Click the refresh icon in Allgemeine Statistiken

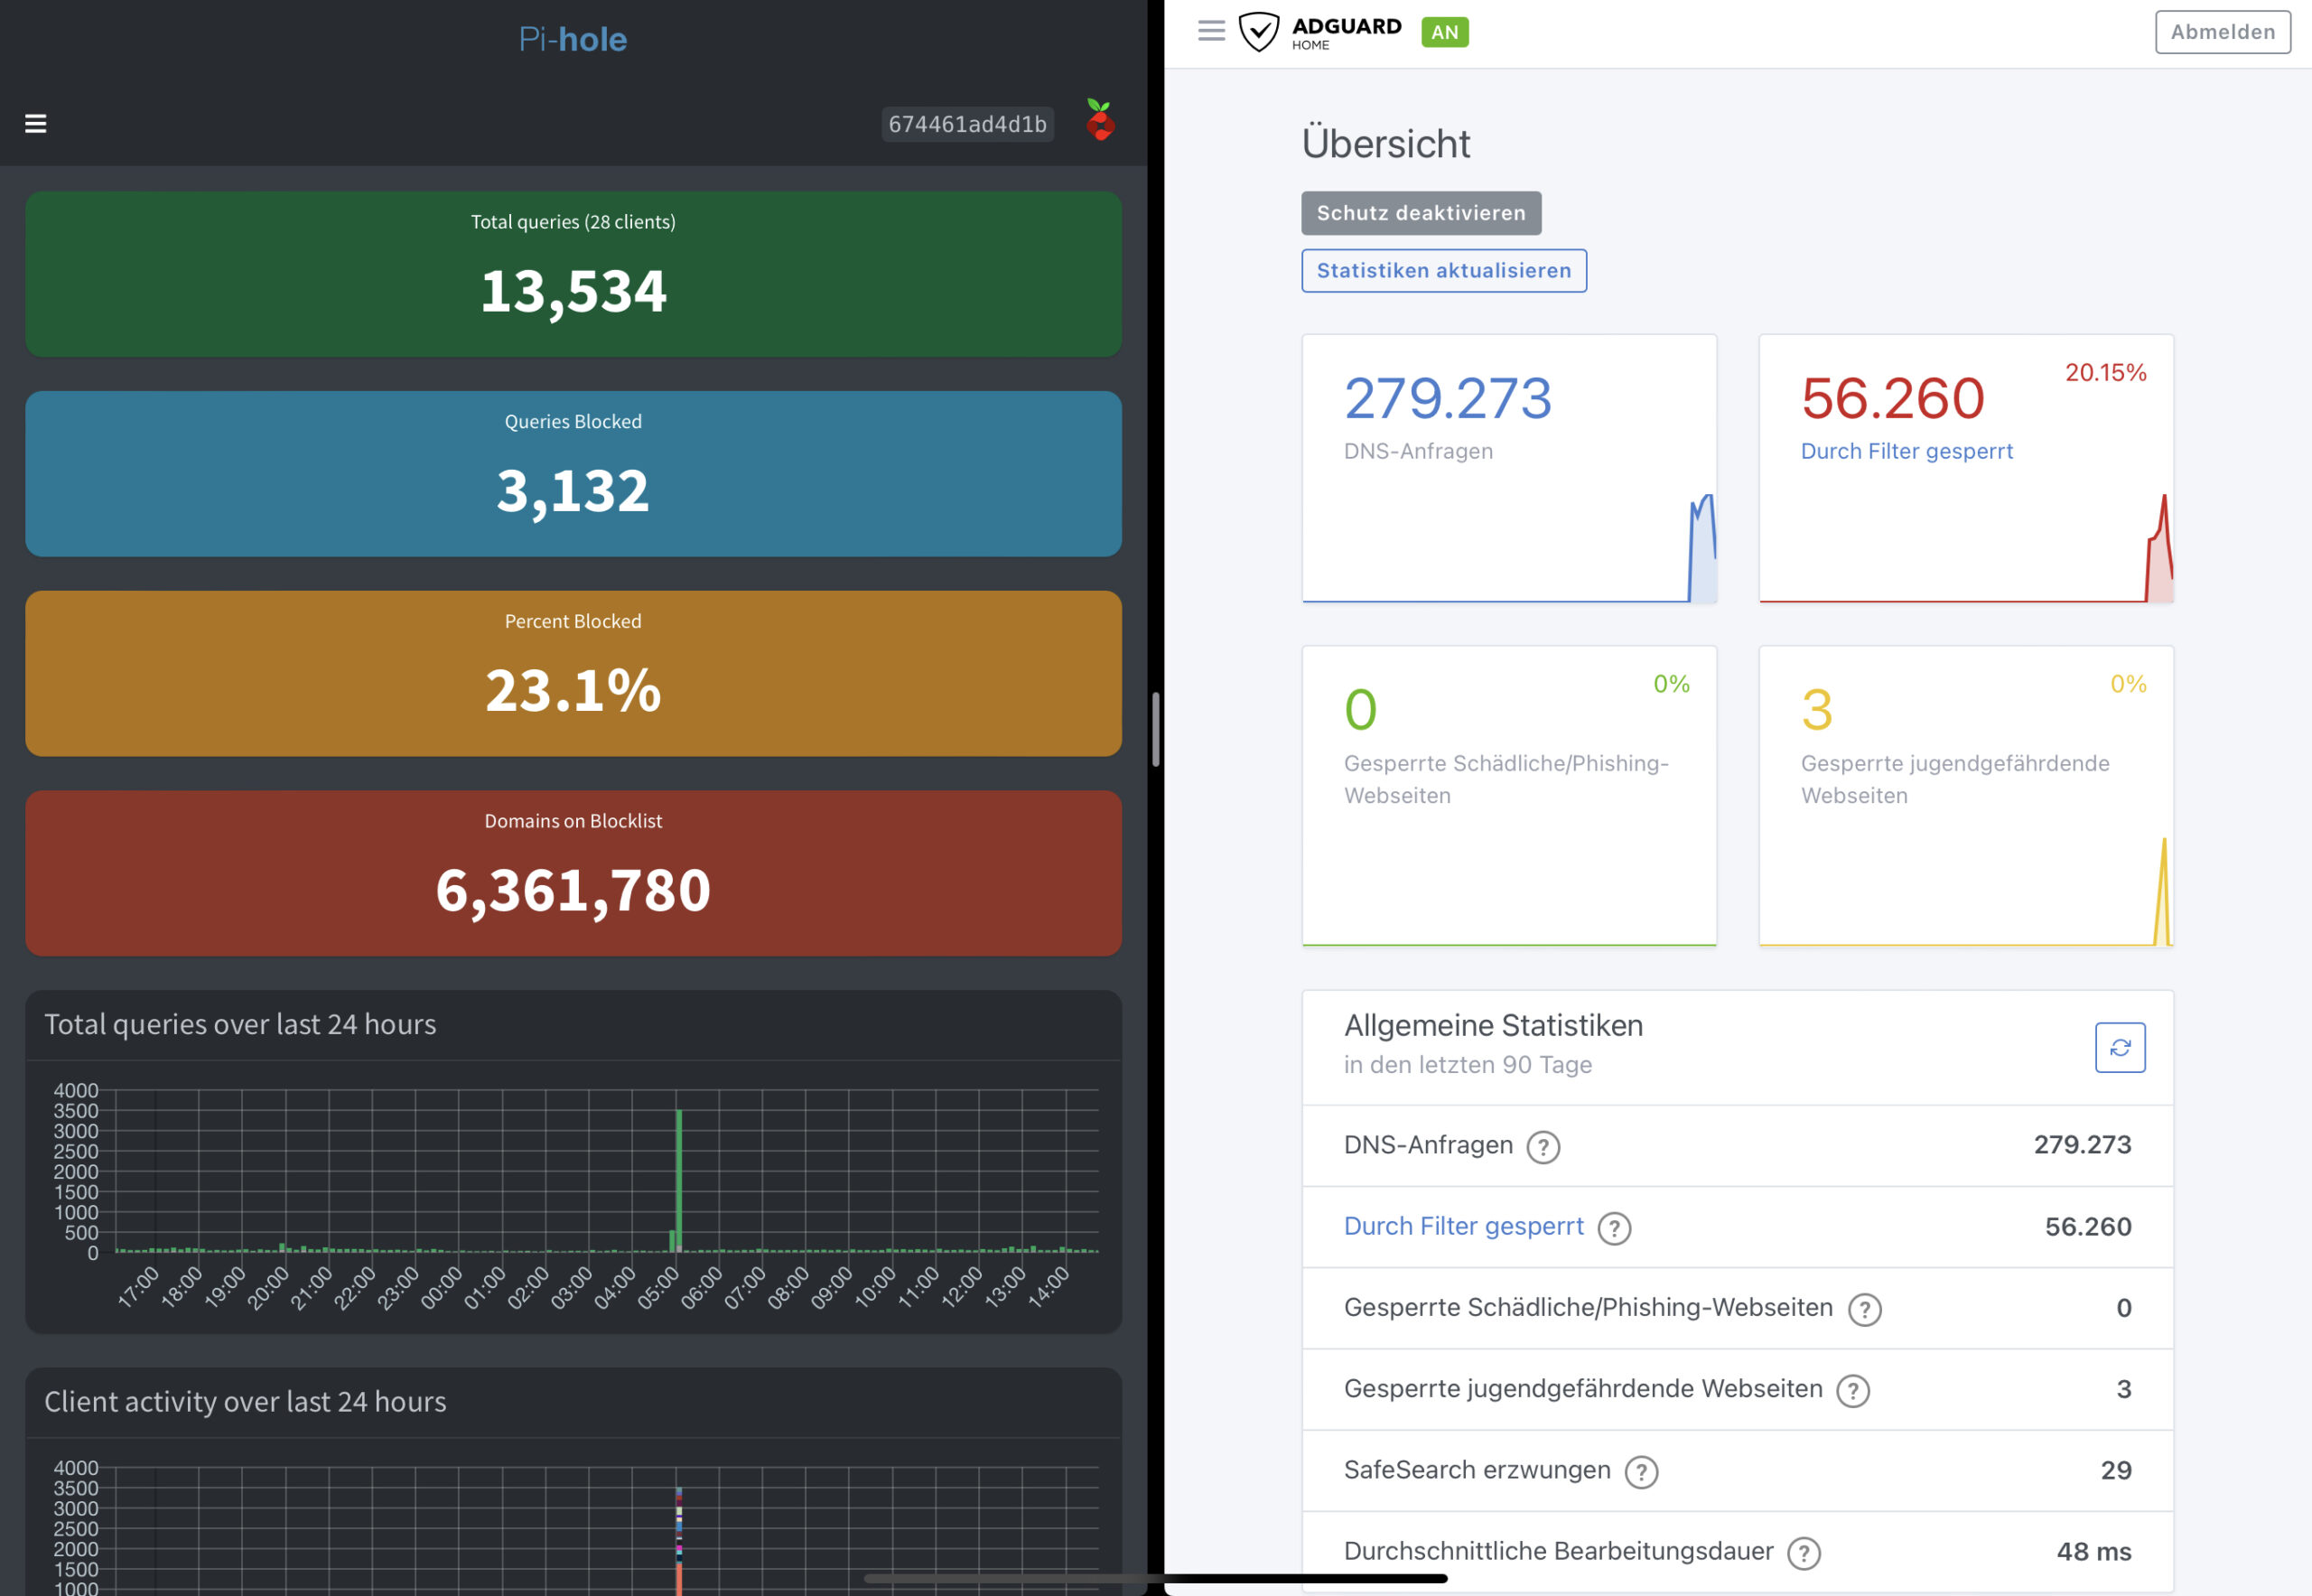pos(2120,1047)
